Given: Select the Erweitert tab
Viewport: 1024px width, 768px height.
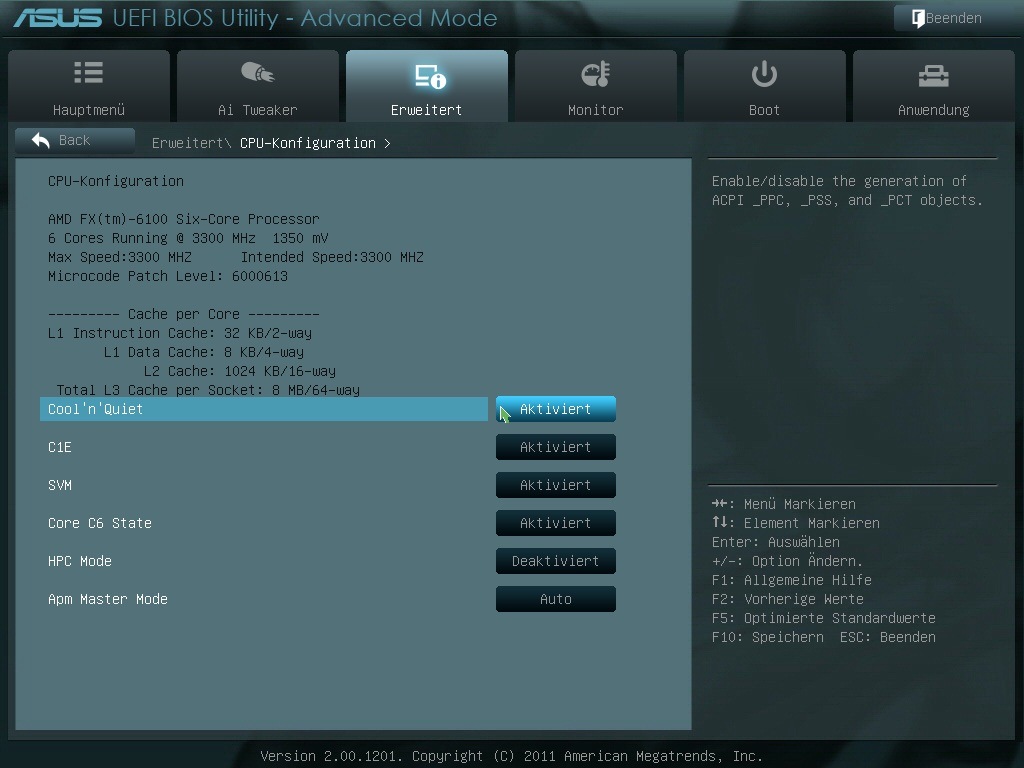Looking at the screenshot, I should click(x=426, y=86).
